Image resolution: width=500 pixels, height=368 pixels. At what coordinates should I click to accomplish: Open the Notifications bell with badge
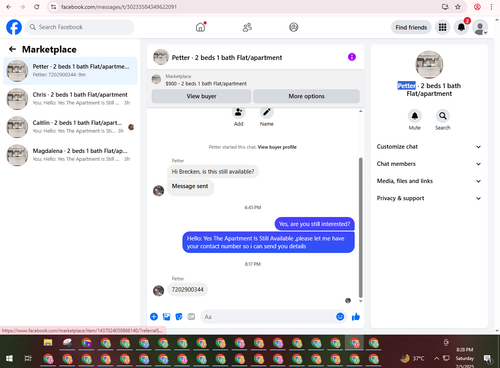(x=461, y=27)
